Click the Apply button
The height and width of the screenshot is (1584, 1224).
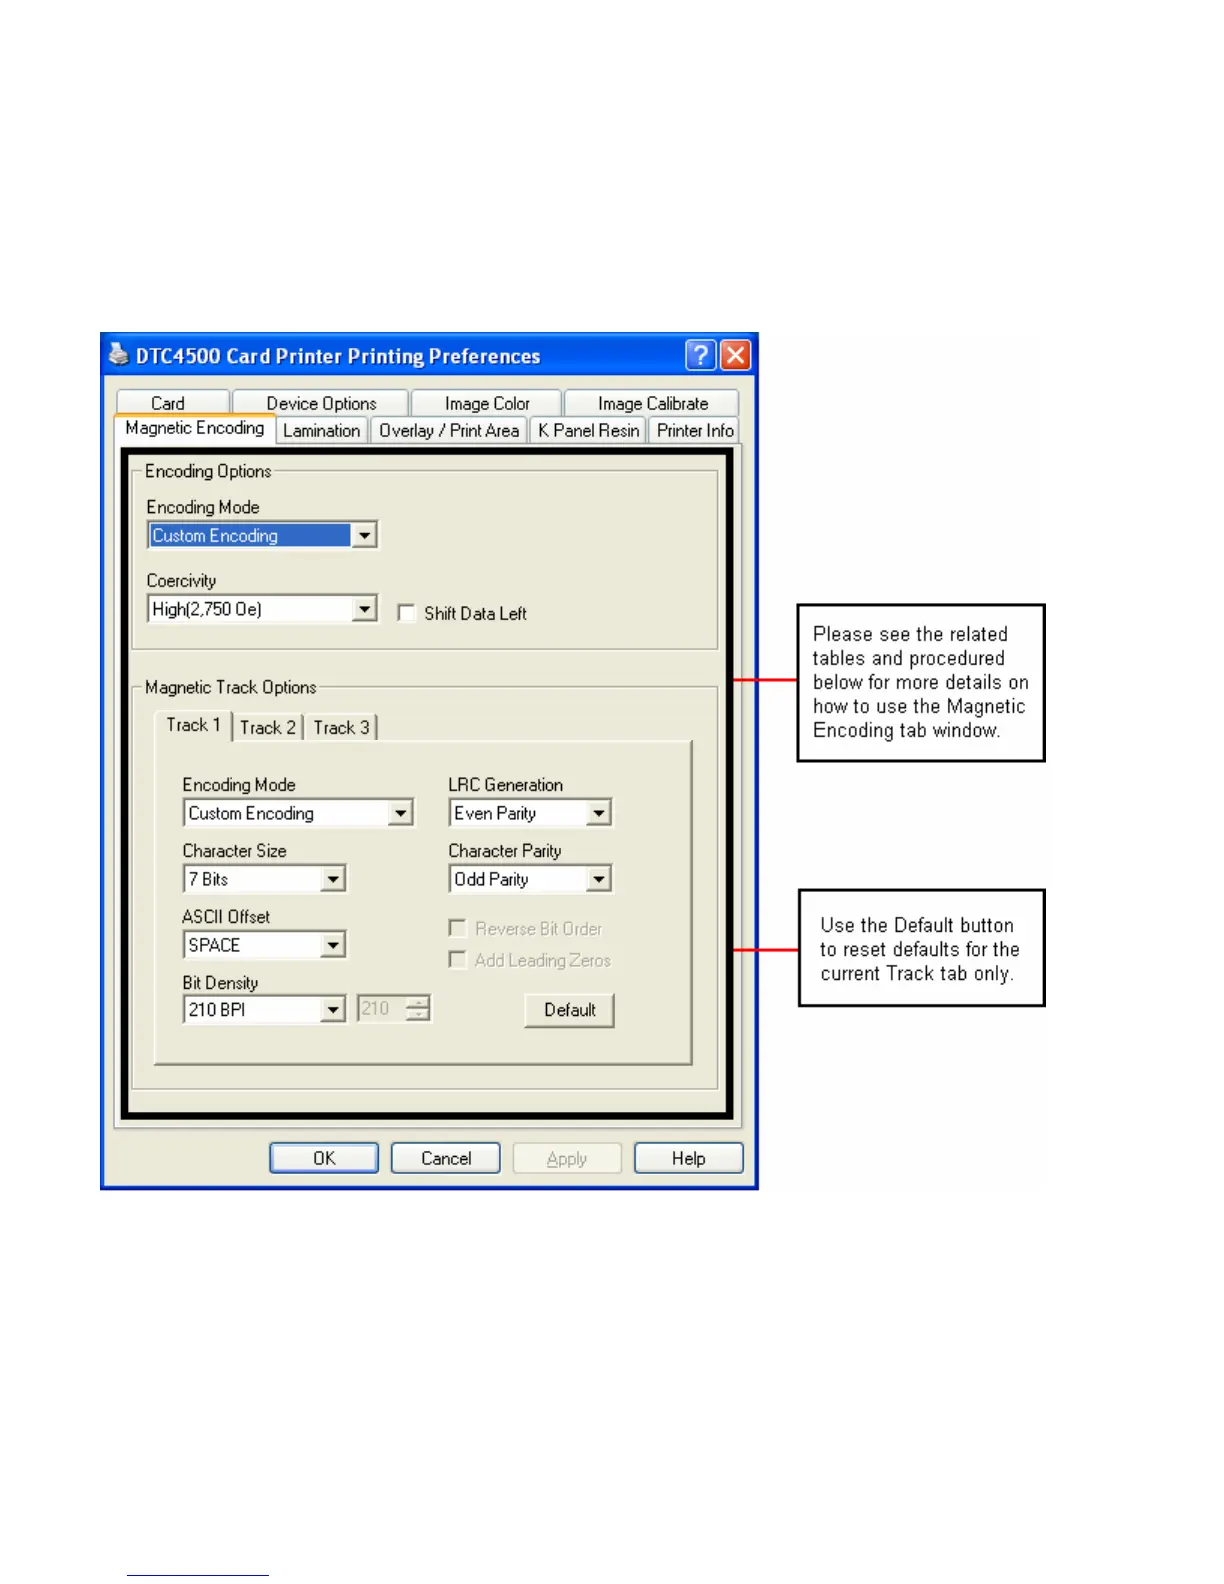pos(567,1158)
